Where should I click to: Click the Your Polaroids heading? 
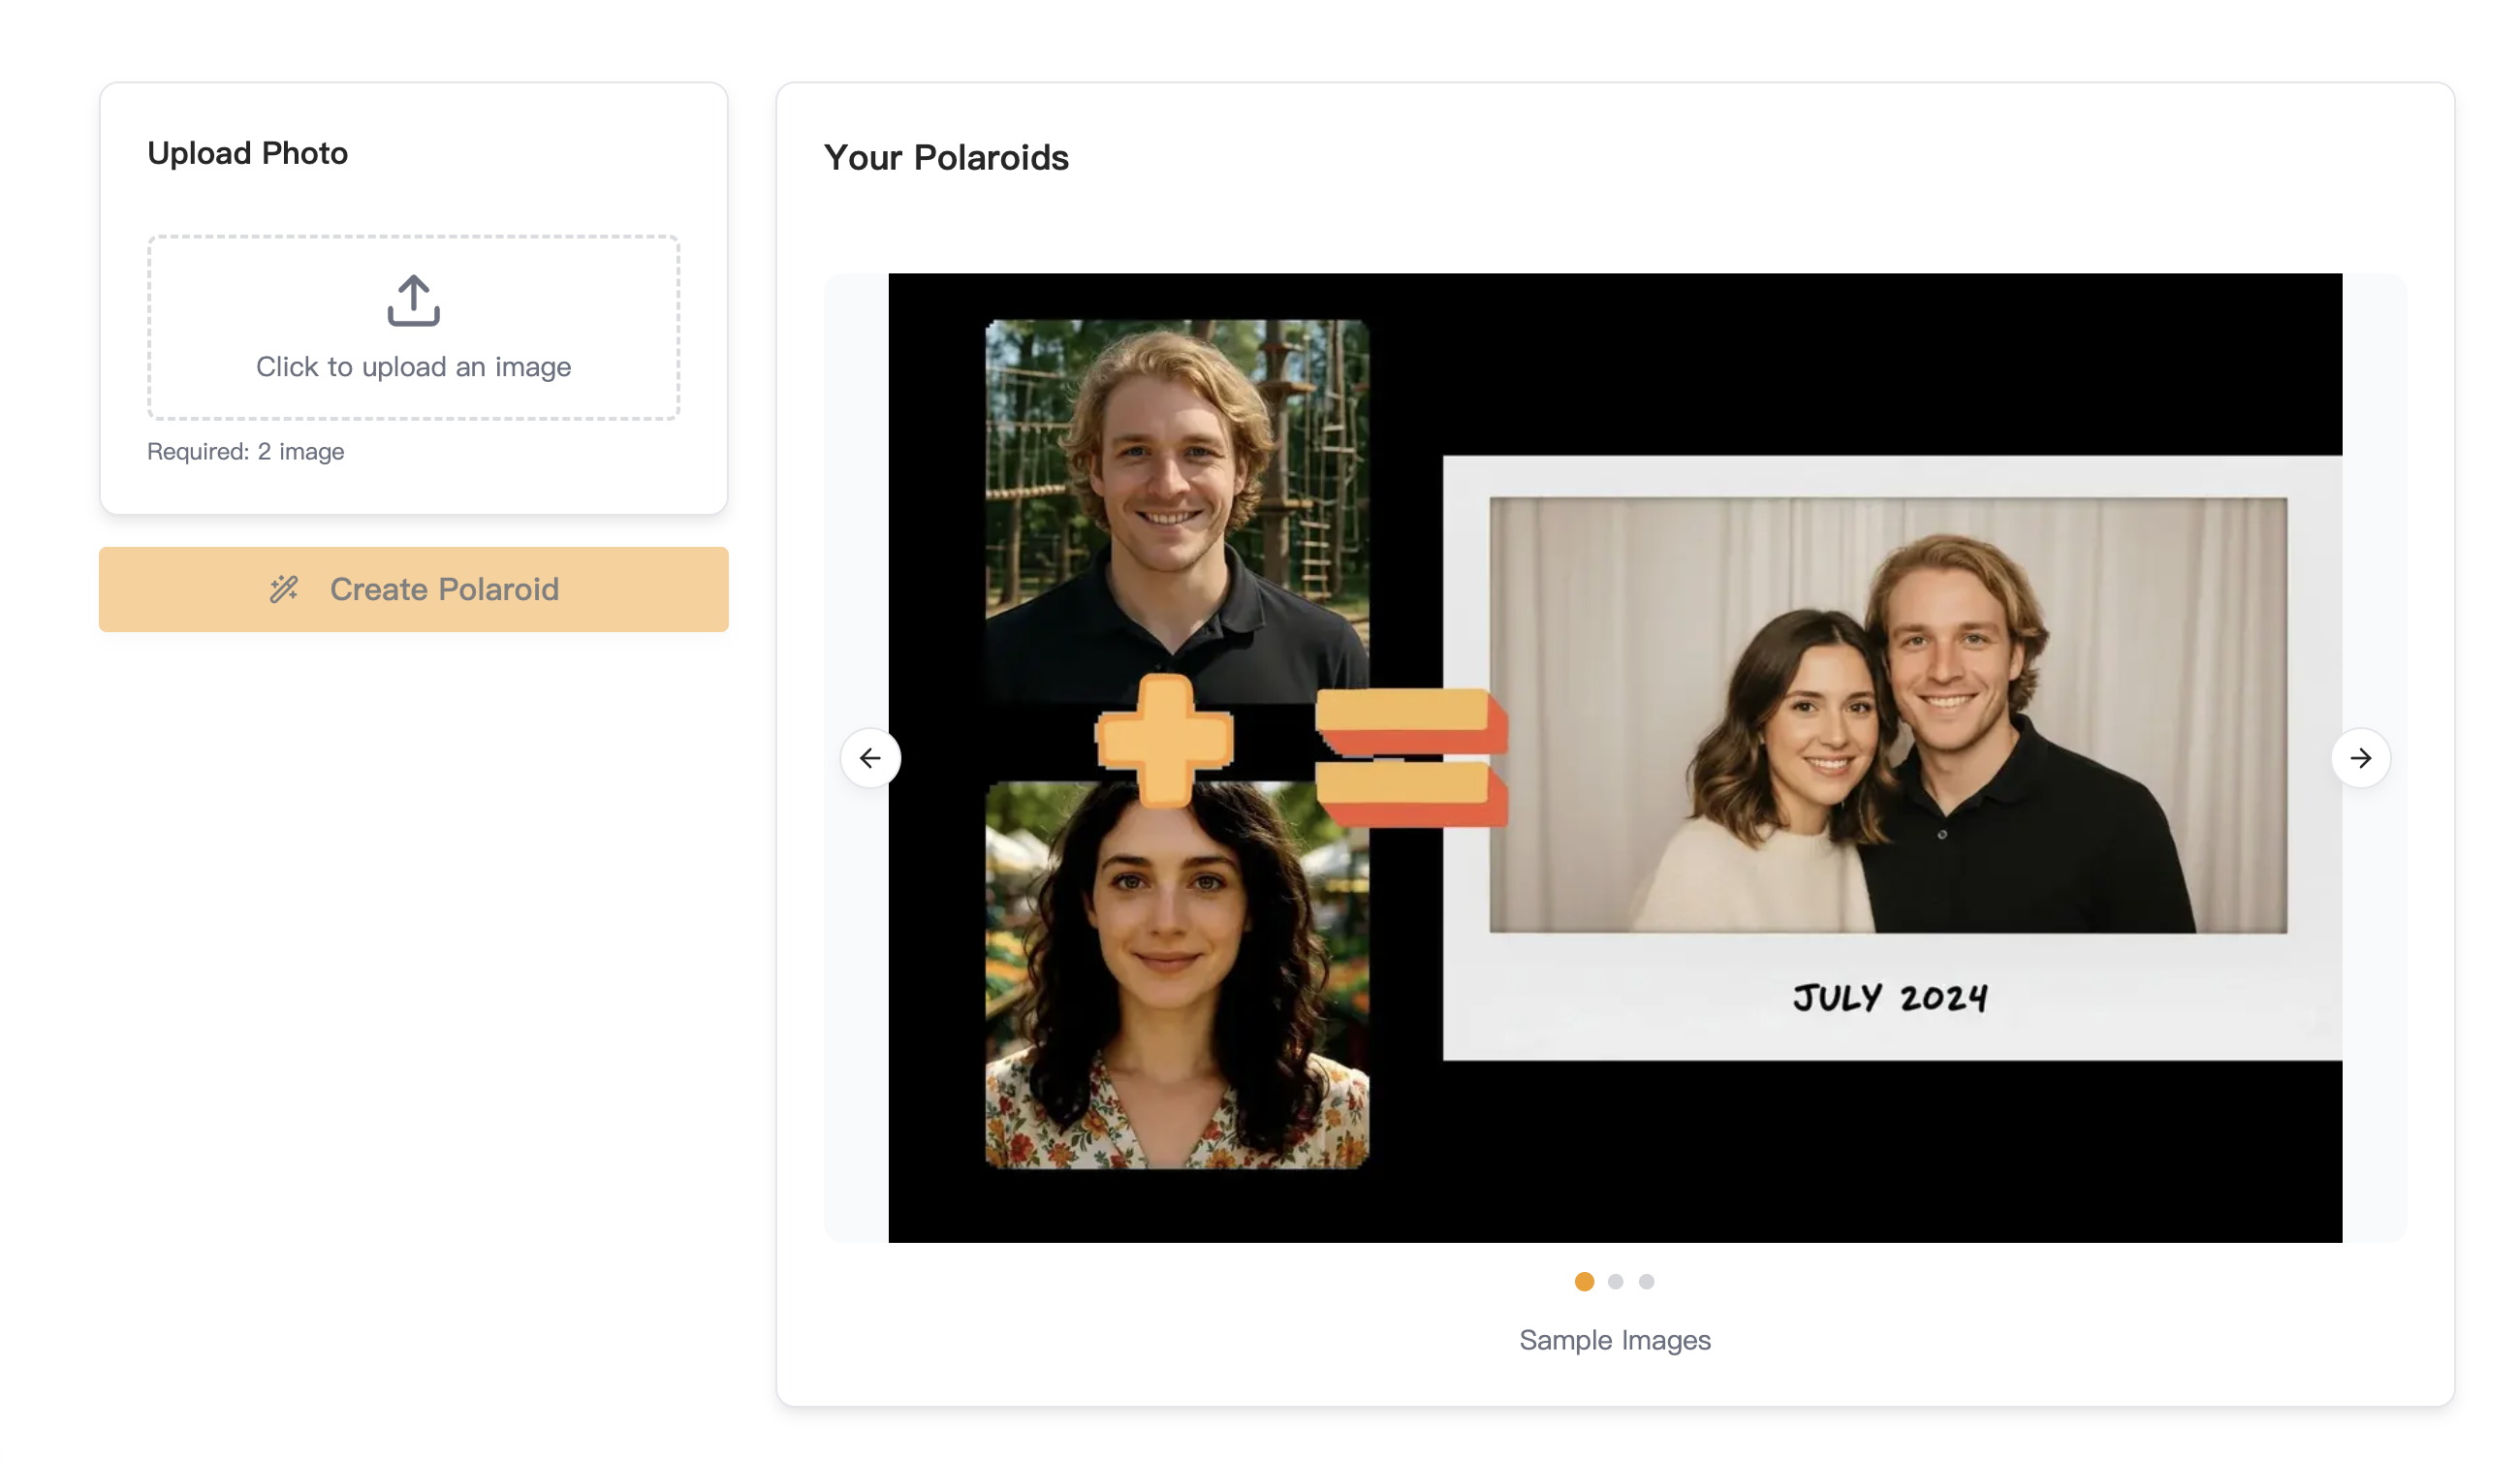pyautogui.click(x=945, y=157)
